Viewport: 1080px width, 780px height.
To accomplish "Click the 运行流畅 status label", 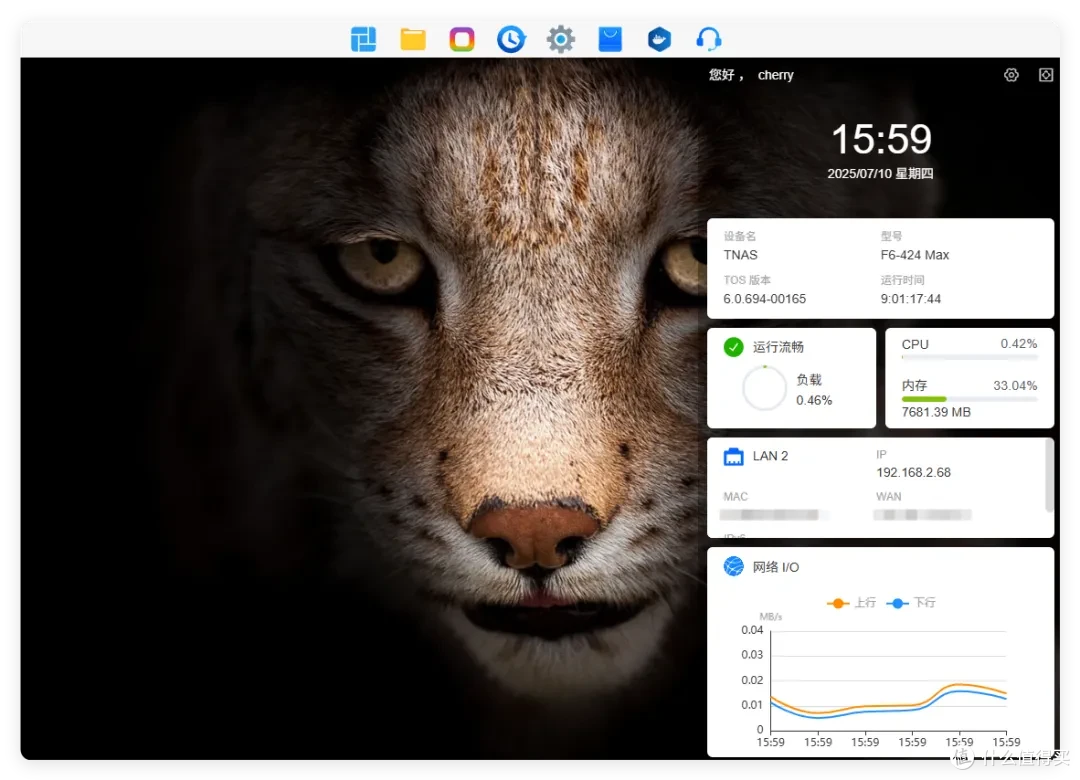I will 778,347.
